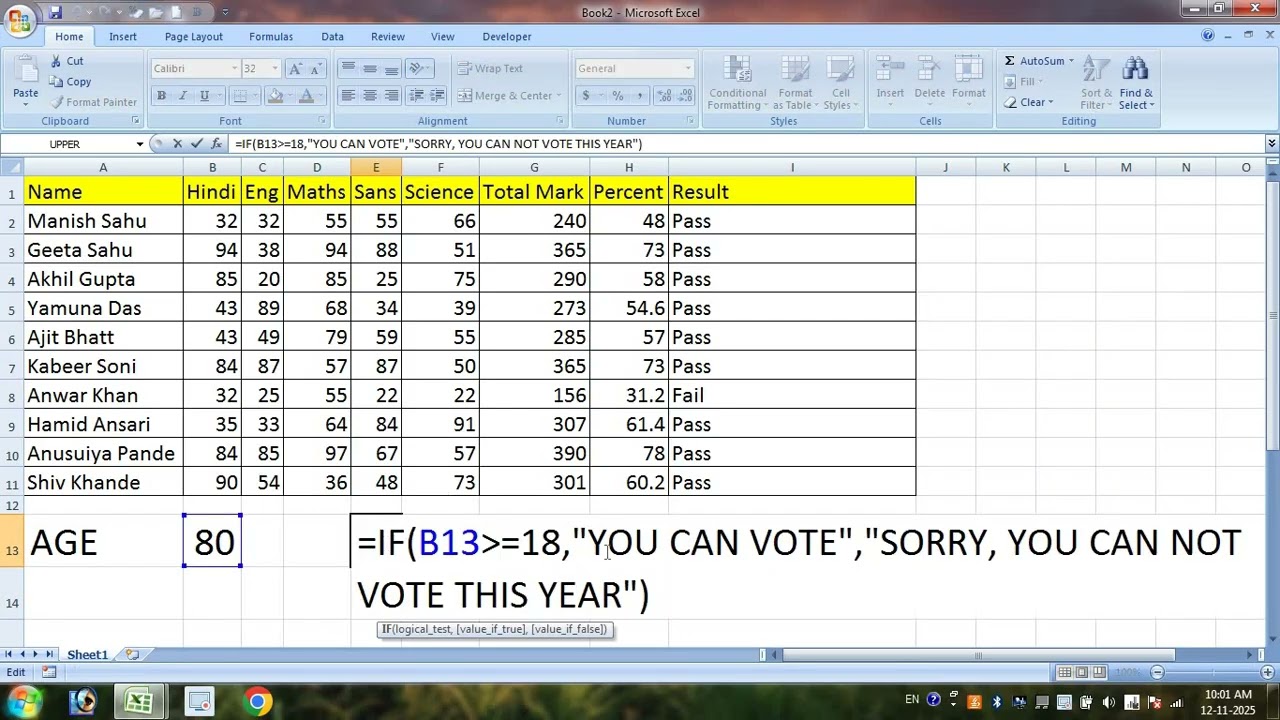This screenshot has width=1280, height=720.
Task: Click the Office Button orb
Action: (19, 21)
